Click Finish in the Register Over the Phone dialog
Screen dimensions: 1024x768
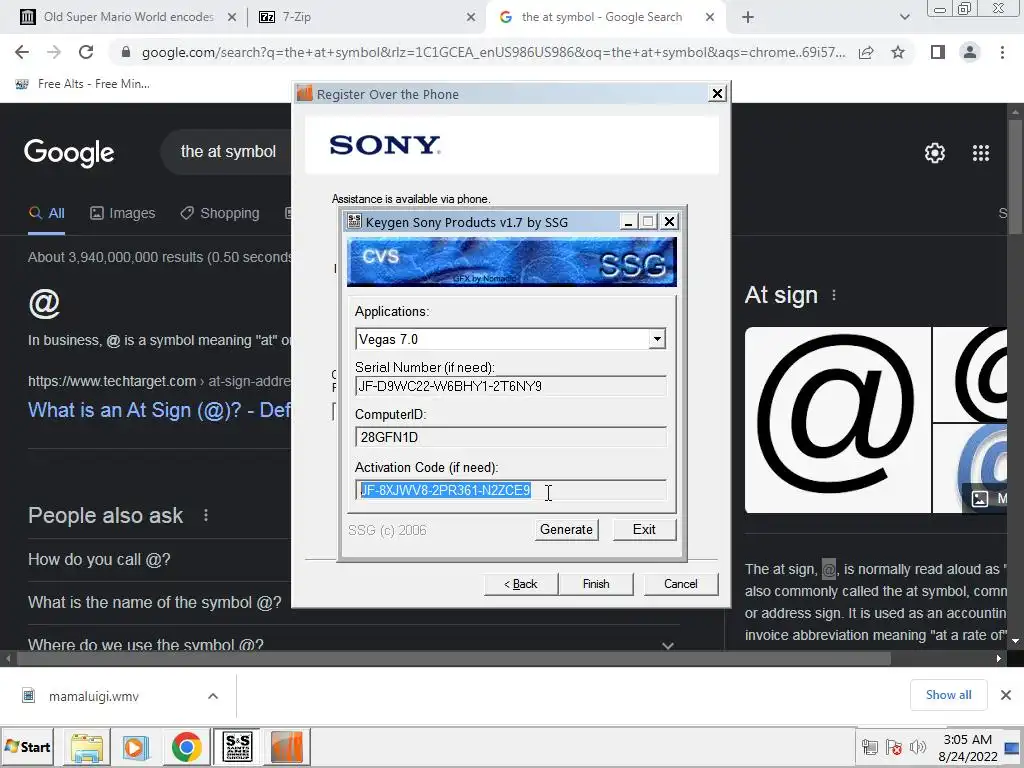[596, 584]
